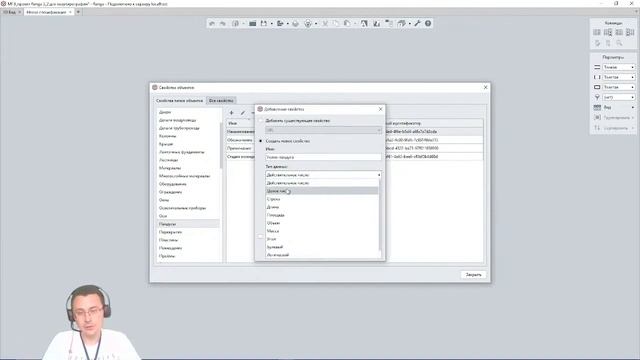Add a property with the plus icon
640x360 pixels.
pos(231,113)
